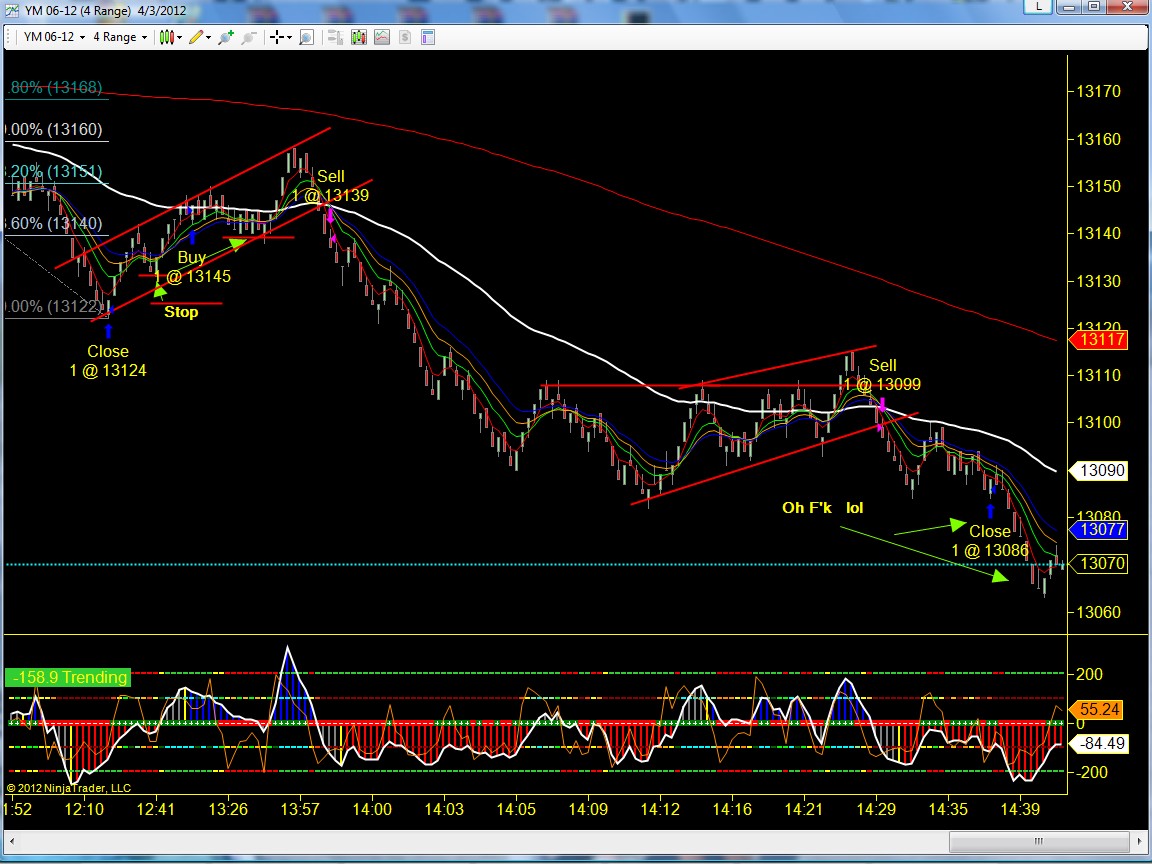Click the 13060 price axis label

coord(1098,613)
